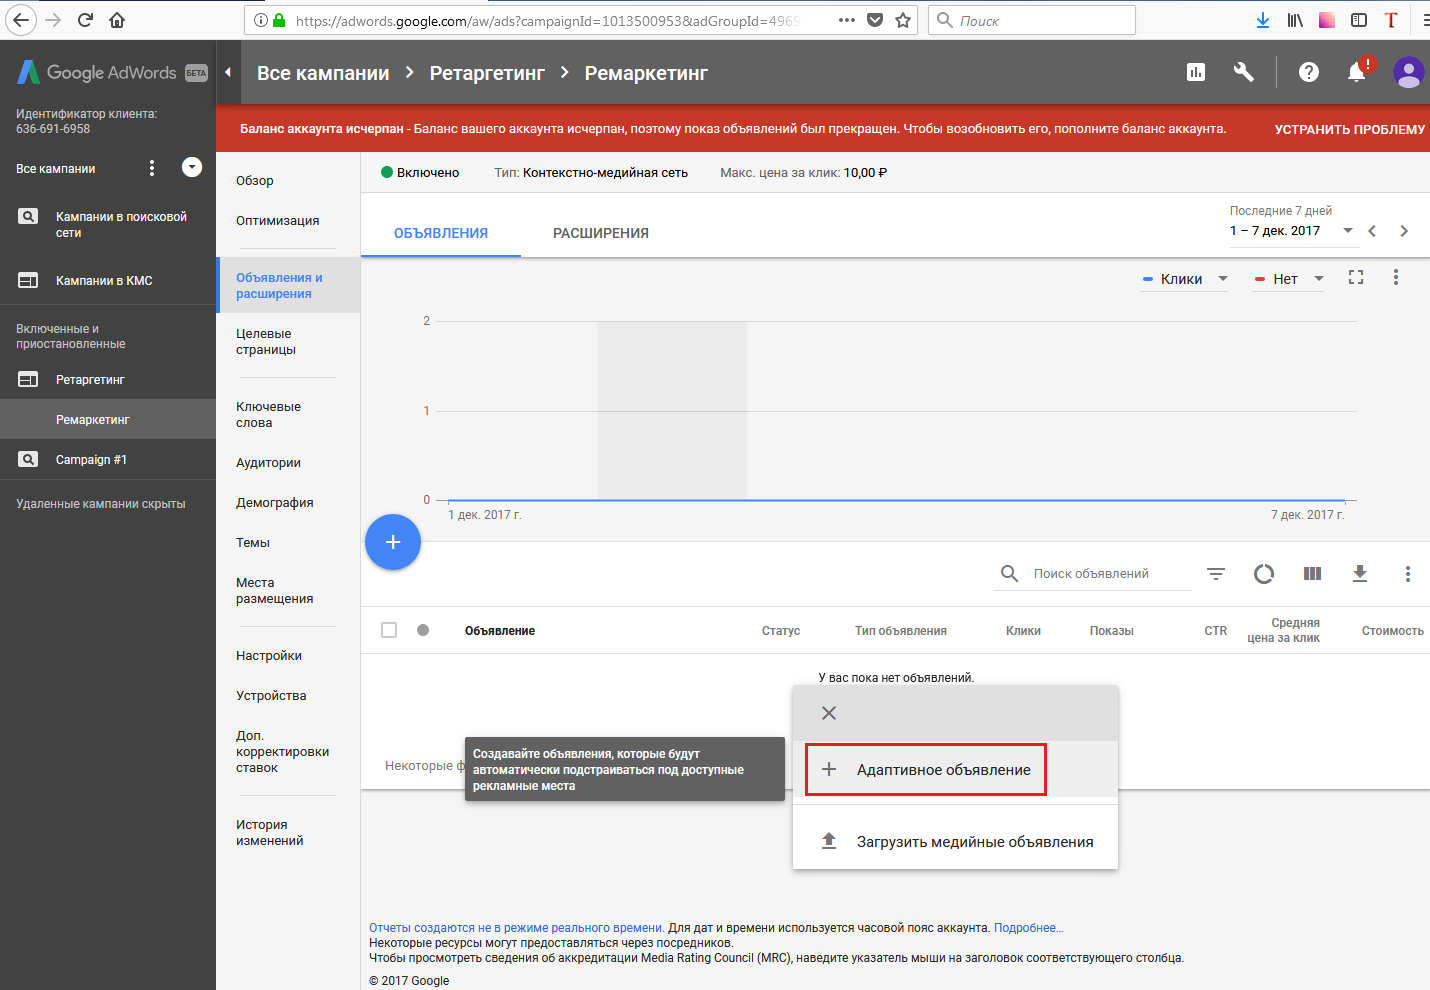Open the help question mark icon
Image resolution: width=1430 pixels, height=990 pixels.
[1309, 72]
